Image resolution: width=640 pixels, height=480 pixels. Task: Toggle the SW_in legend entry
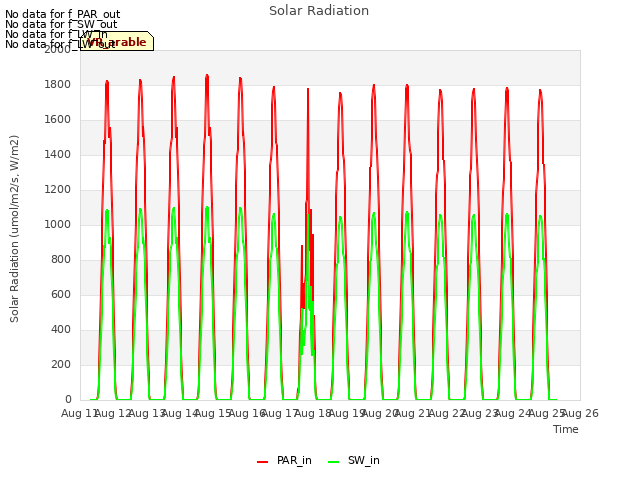(x=354, y=461)
